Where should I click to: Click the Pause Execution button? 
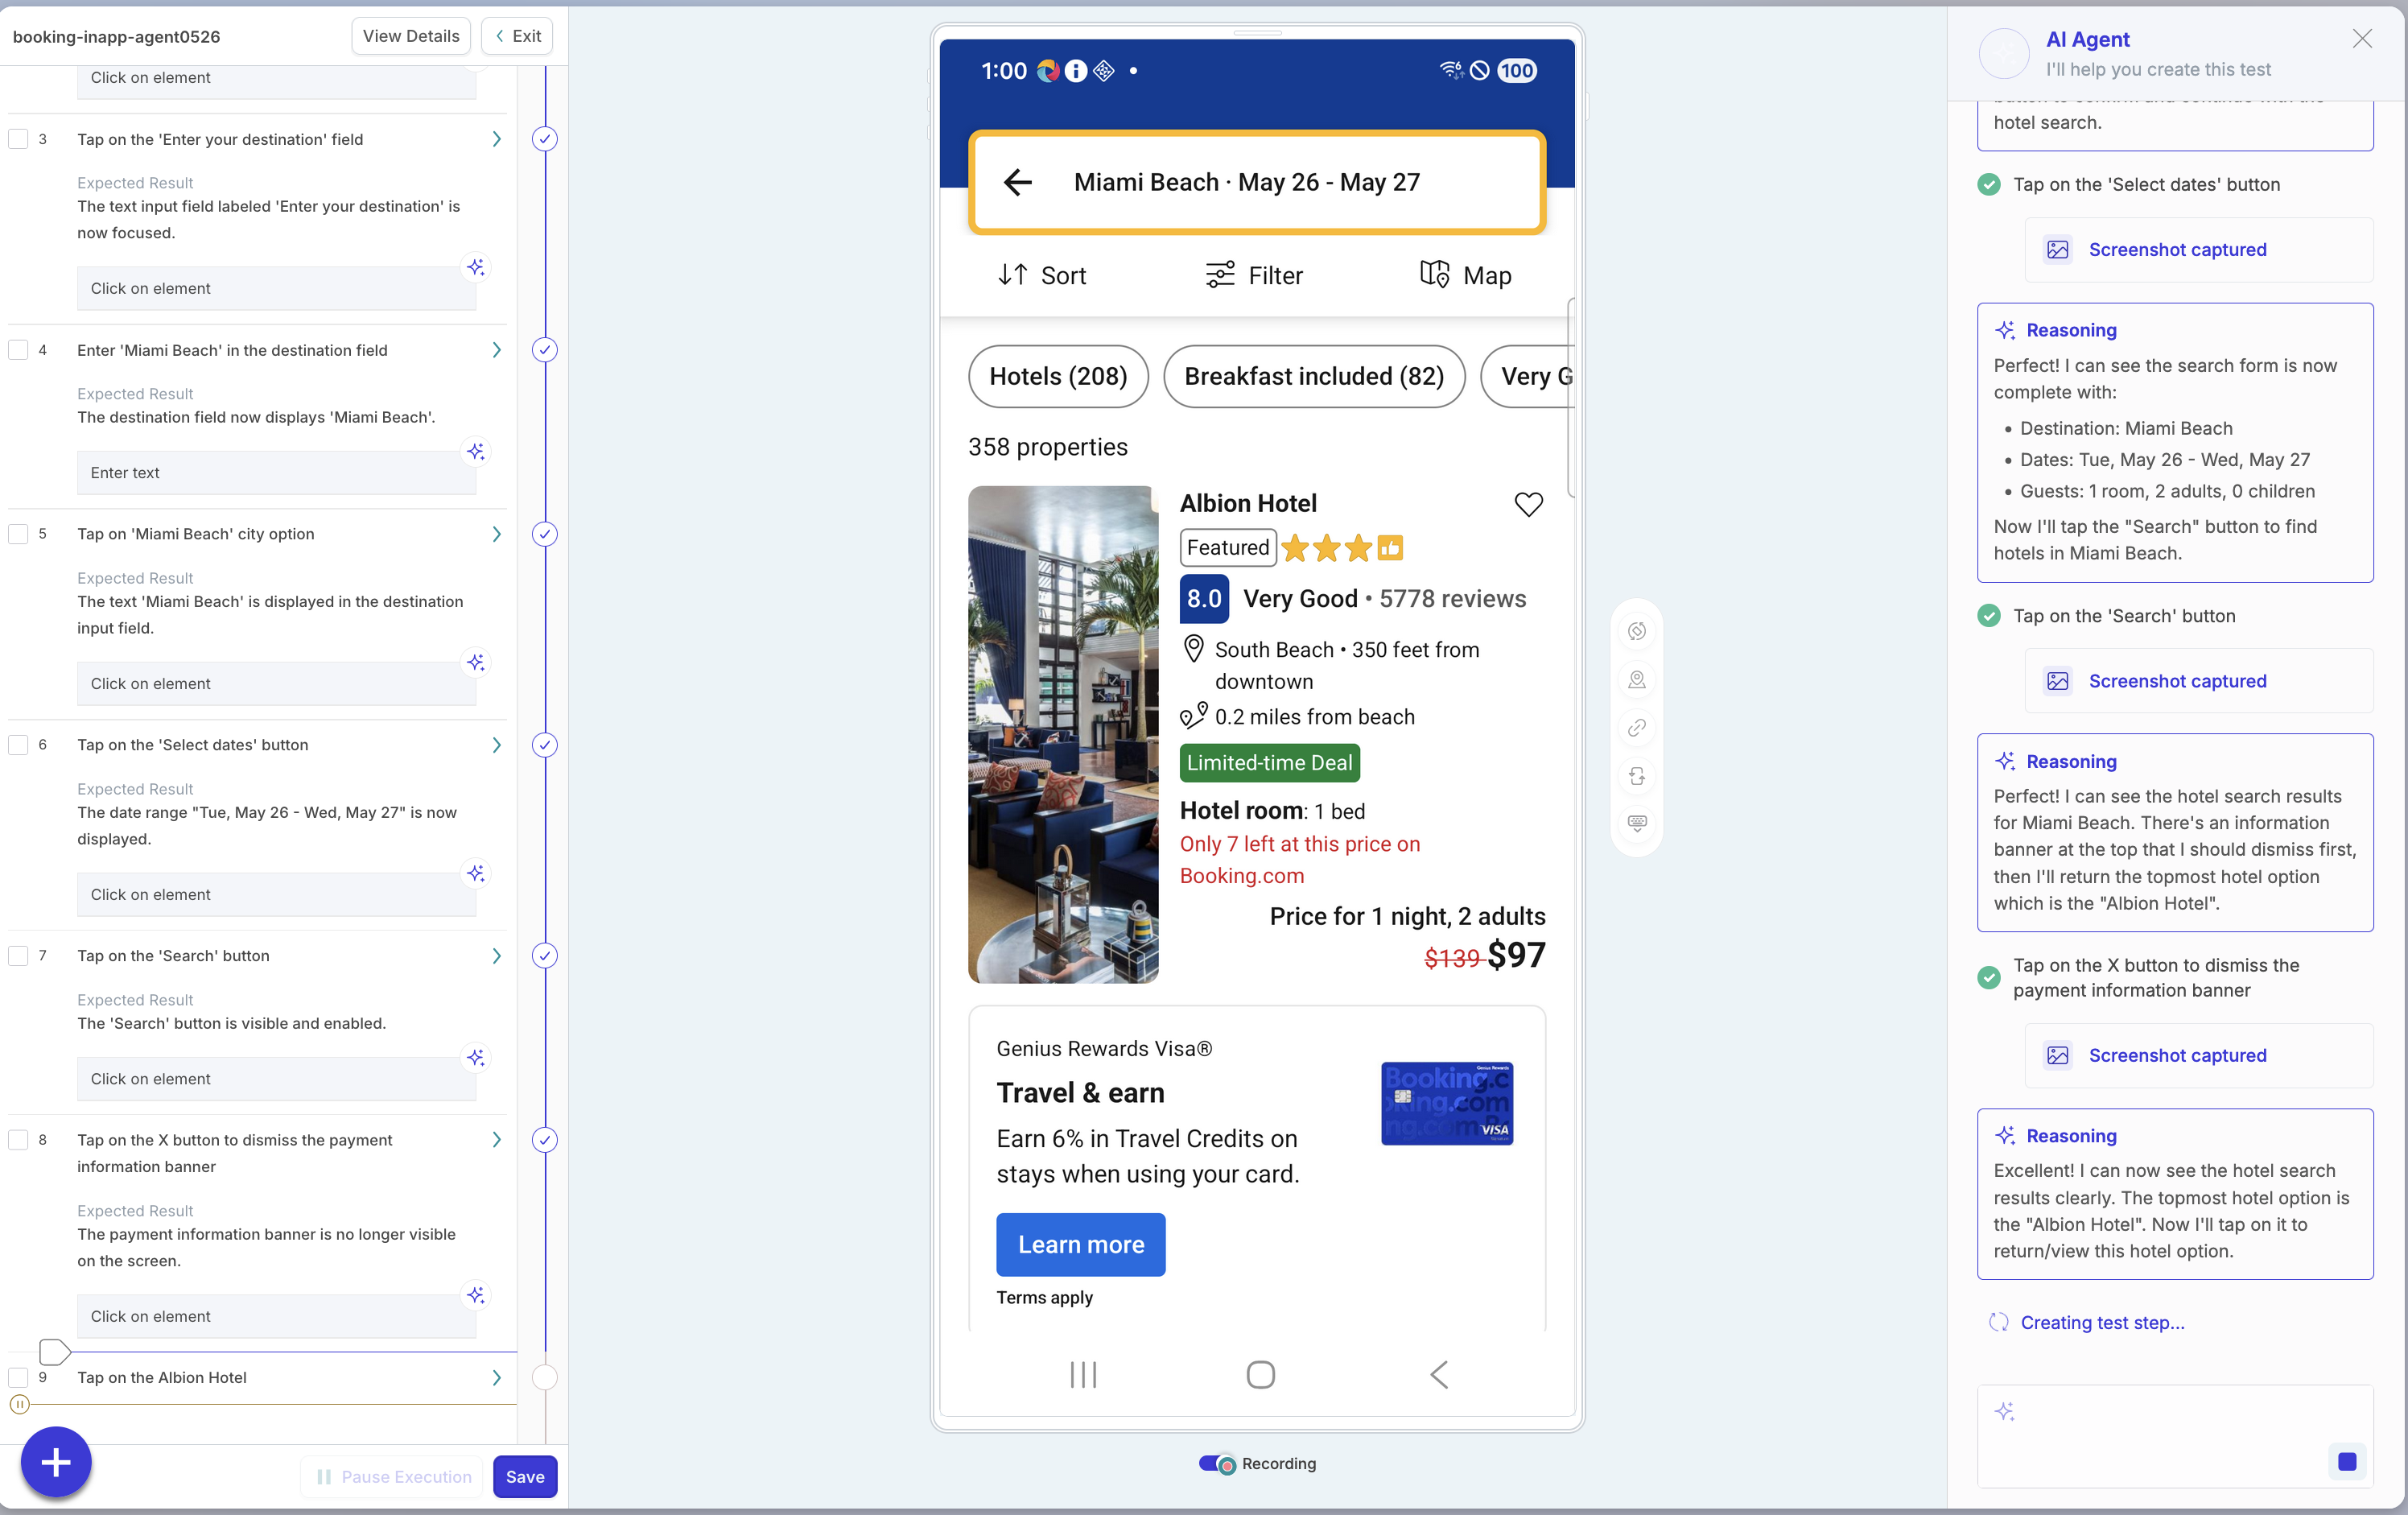pyautogui.click(x=393, y=1477)
